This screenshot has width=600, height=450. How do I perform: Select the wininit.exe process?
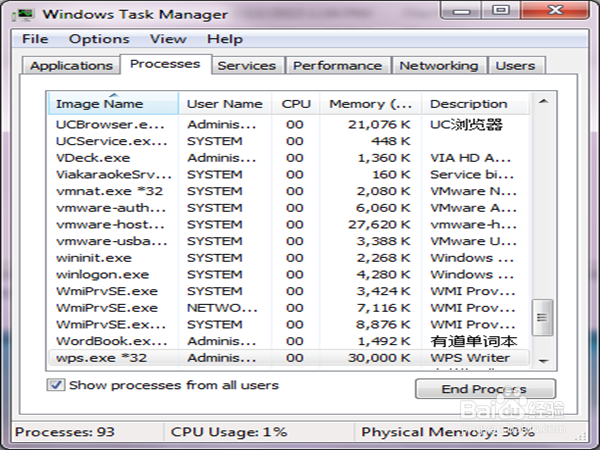[x=289, y=258]
